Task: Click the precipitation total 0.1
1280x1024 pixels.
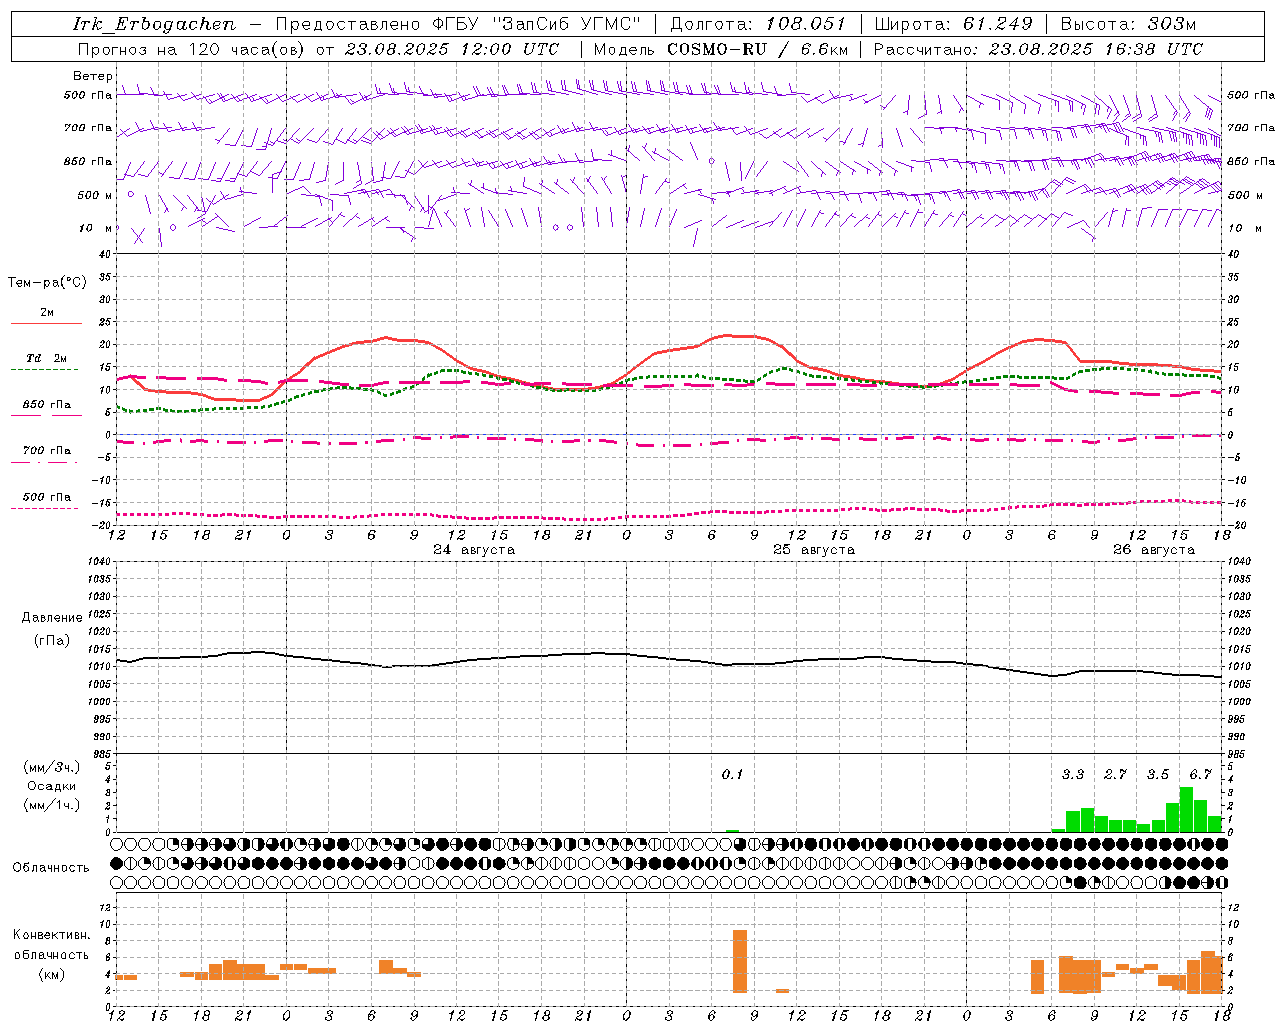Action: coord(732,775)
